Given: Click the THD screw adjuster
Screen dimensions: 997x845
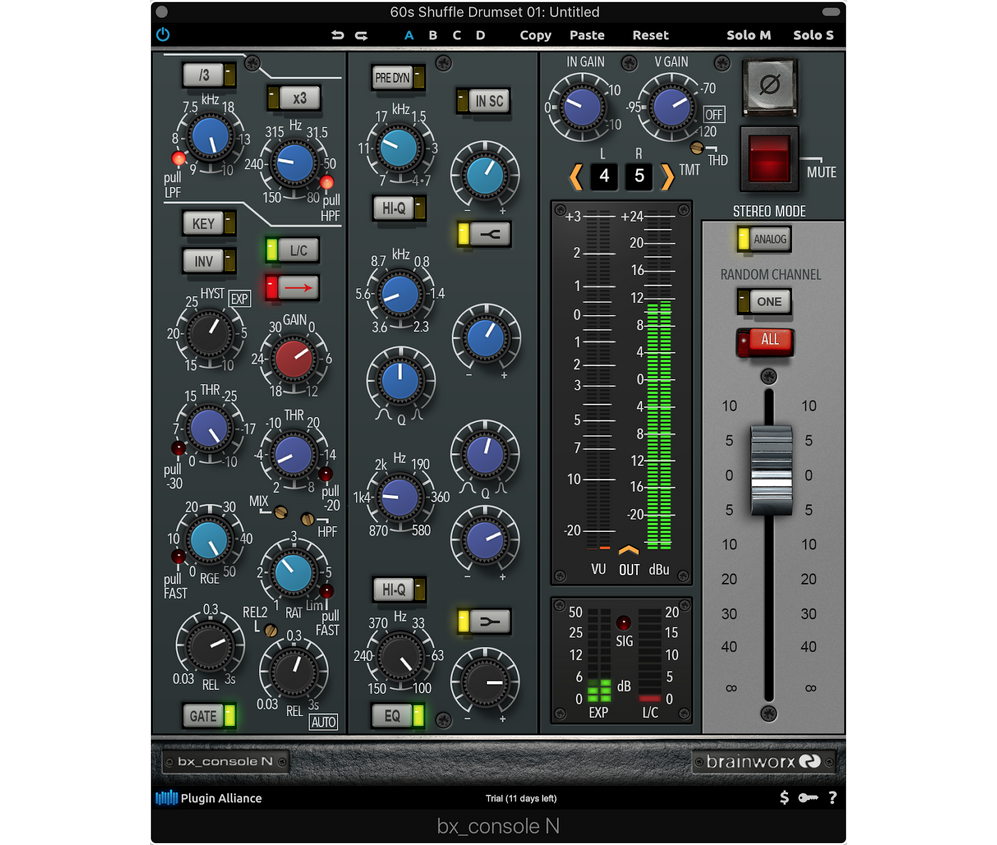Looking at the screenshot, I should pyautogui.click(x=697, y=148).
